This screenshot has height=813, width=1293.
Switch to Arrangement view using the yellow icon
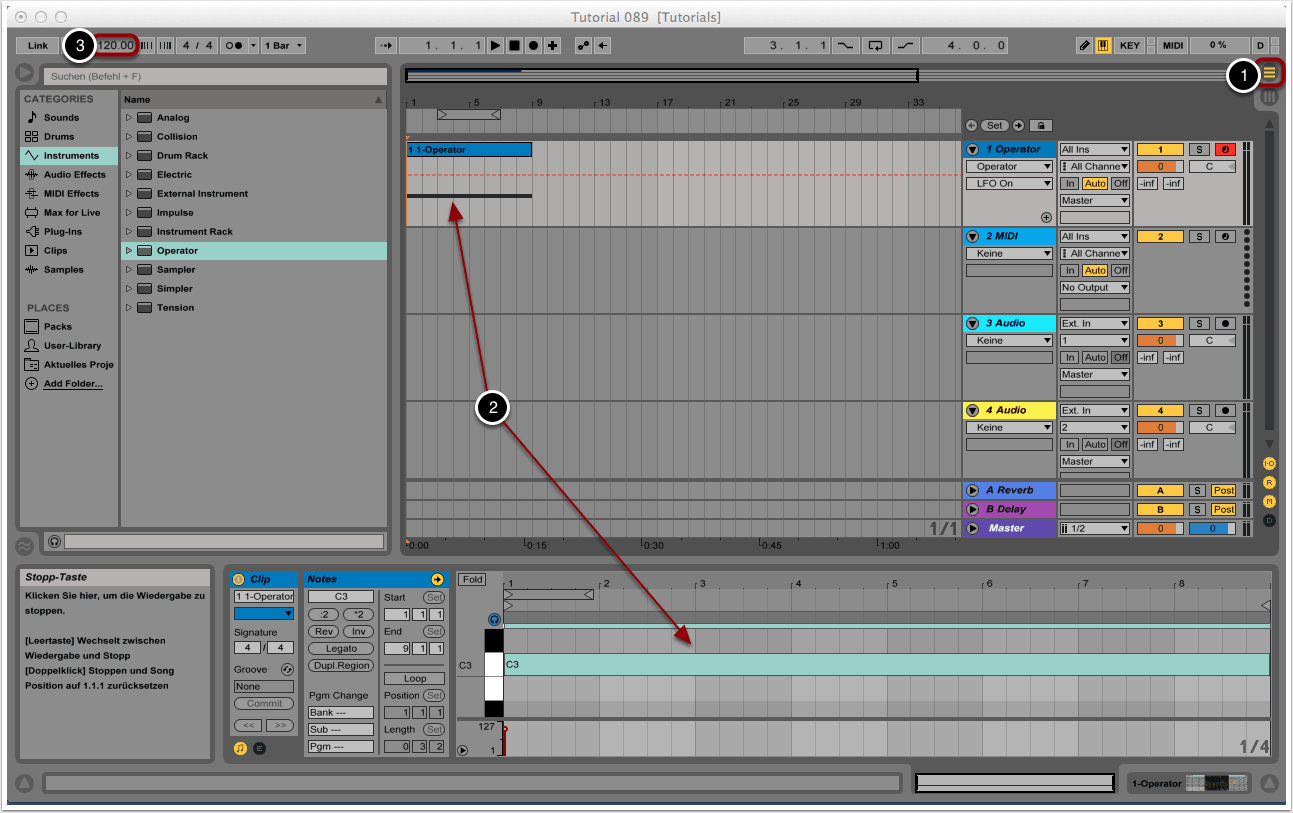(1269, 73)
